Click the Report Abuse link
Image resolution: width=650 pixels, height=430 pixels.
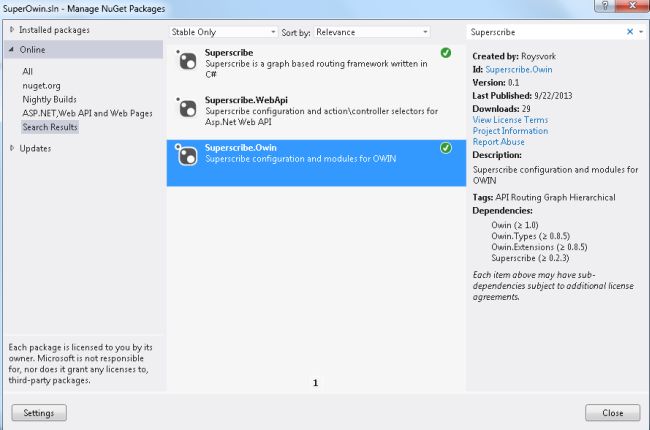click(x=498, y=142)
